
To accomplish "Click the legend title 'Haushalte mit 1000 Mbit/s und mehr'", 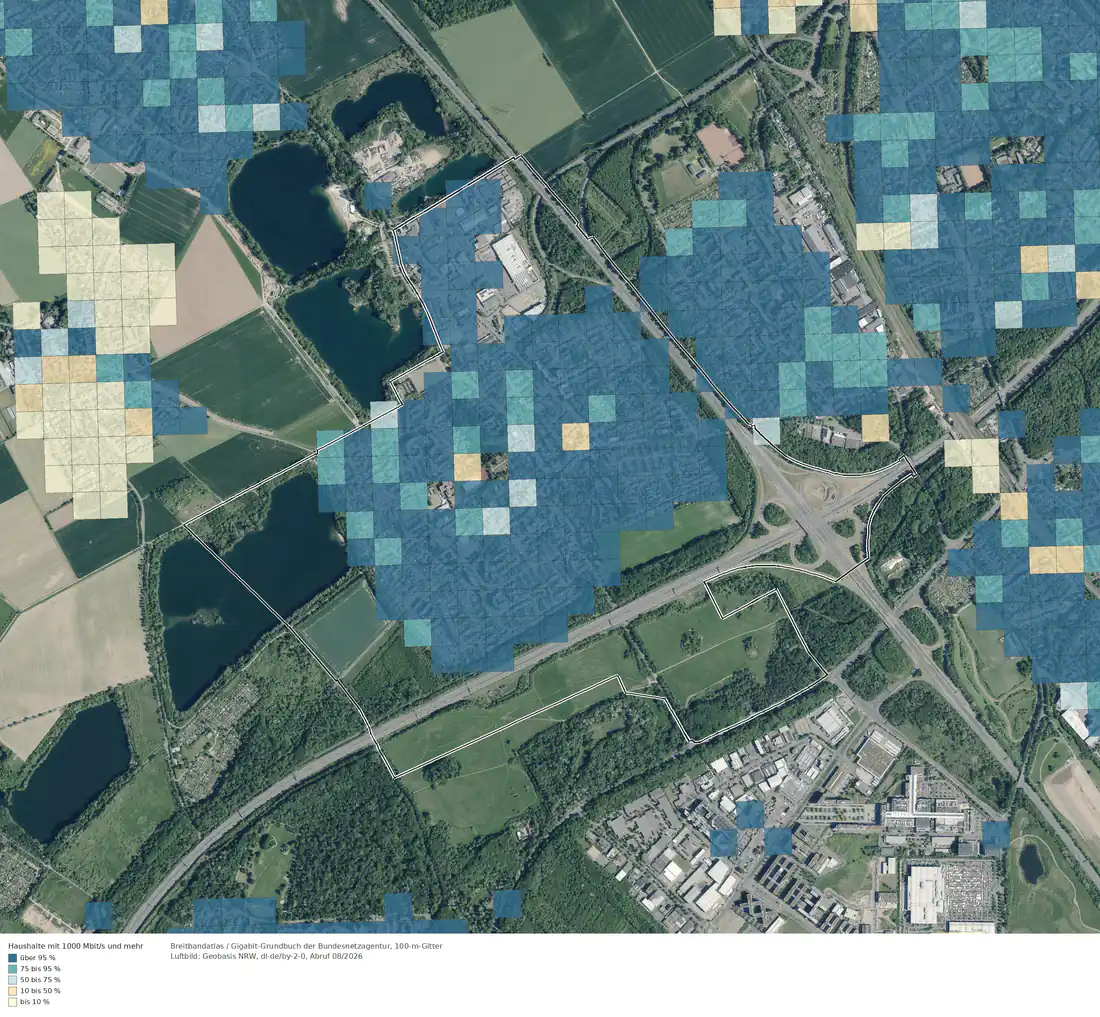I will [76, 946].
